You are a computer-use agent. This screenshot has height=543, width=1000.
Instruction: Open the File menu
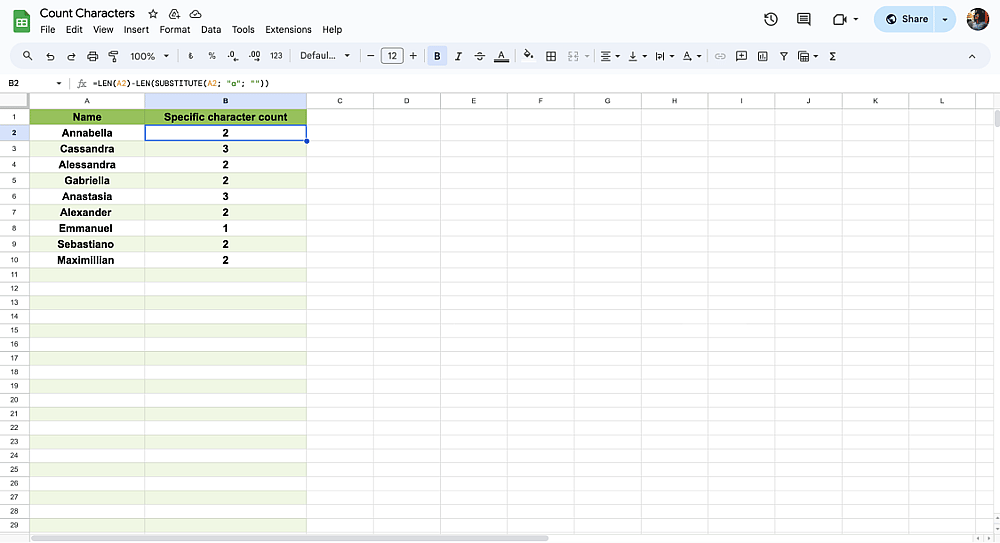click(x=47, y=29)
